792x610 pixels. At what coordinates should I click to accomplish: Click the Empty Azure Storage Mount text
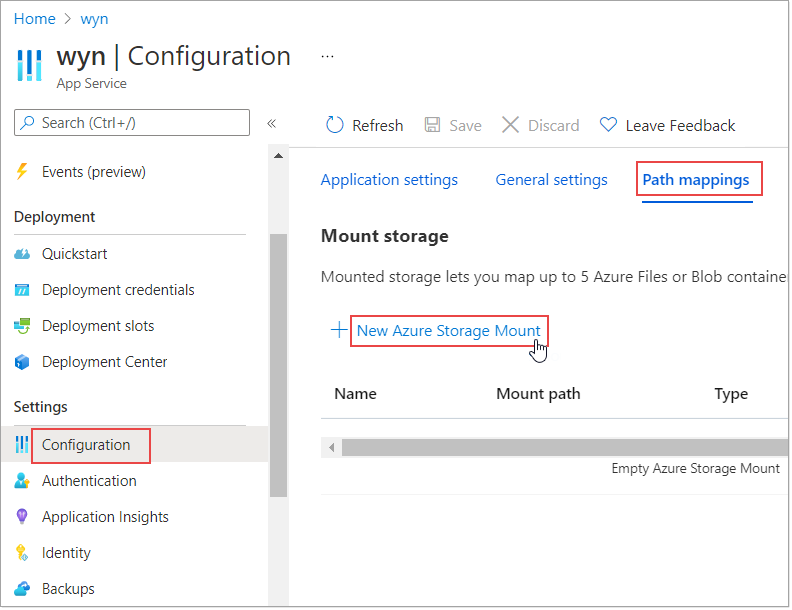pyautogui.click(x=695, y=469)
